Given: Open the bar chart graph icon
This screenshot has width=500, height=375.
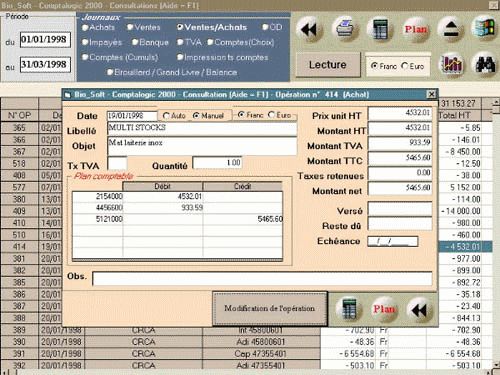Looking at the screenshot, I should pyautogui.click(x=452, y=64).
